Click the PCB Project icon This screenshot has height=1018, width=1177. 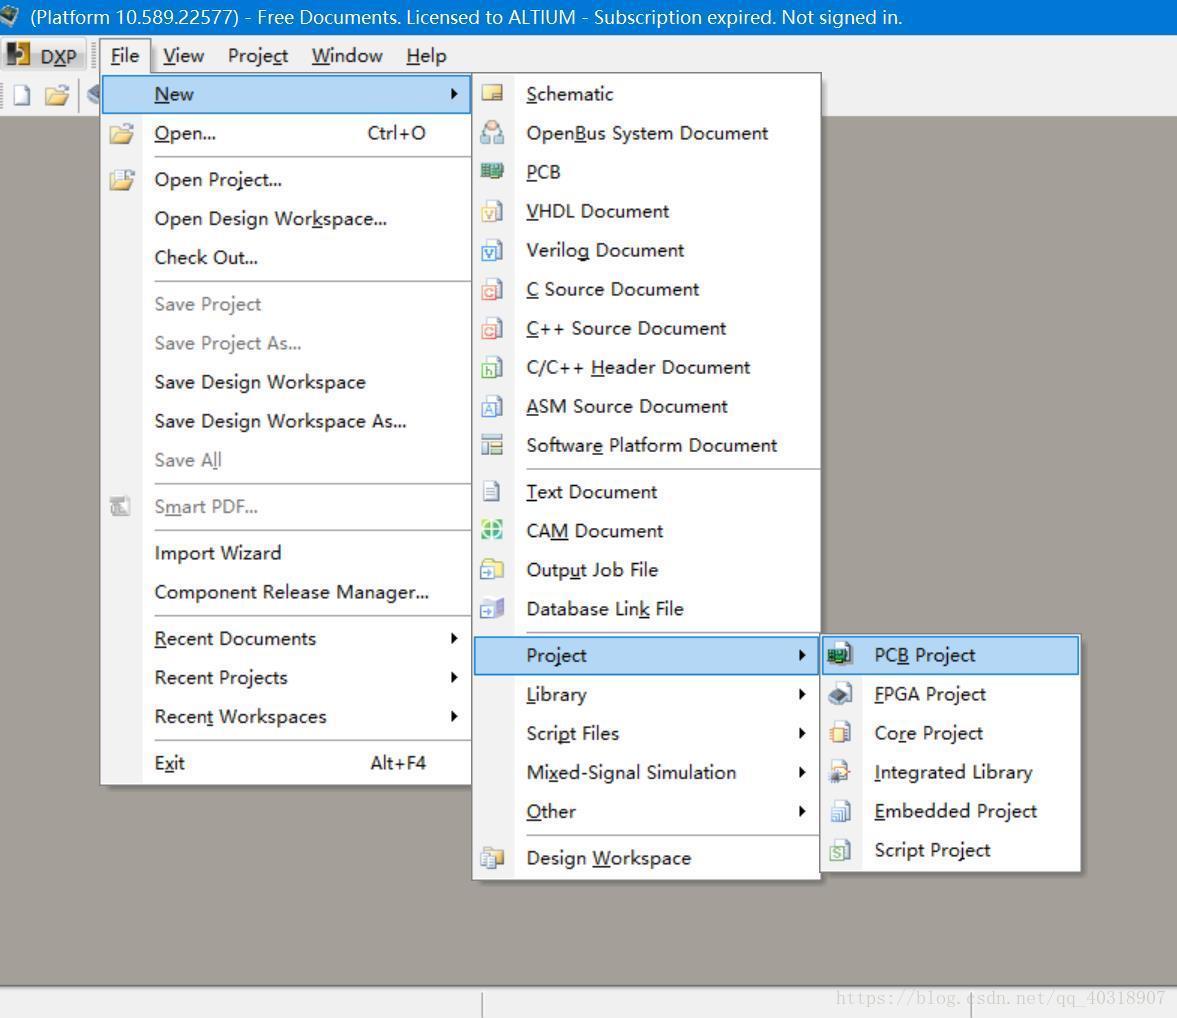click(x=840, y=655)
